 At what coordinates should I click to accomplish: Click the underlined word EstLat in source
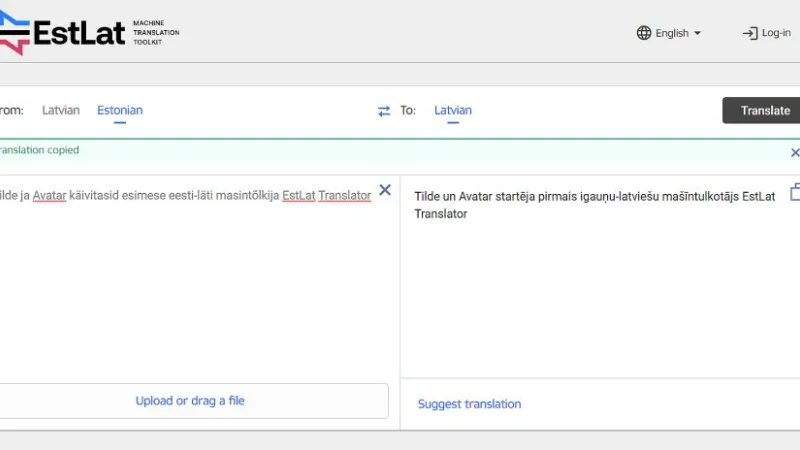click(x=298, y=195)
